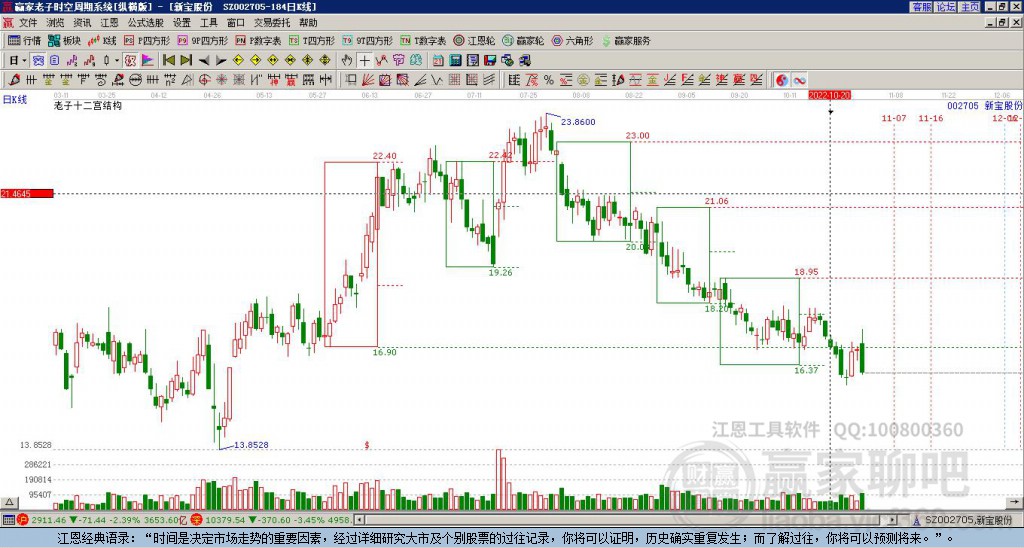This screenshot has width=1024, height=548.
Task: Jump to last bar with the skip-to-end arrow
Action: click(186, 60)
